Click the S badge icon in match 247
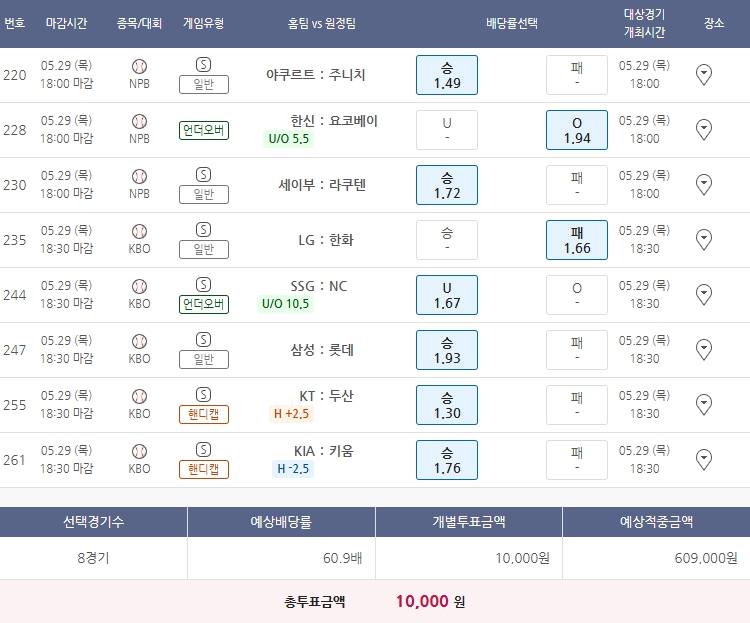This screenshot has height=623, width=750. pos(204,339)
